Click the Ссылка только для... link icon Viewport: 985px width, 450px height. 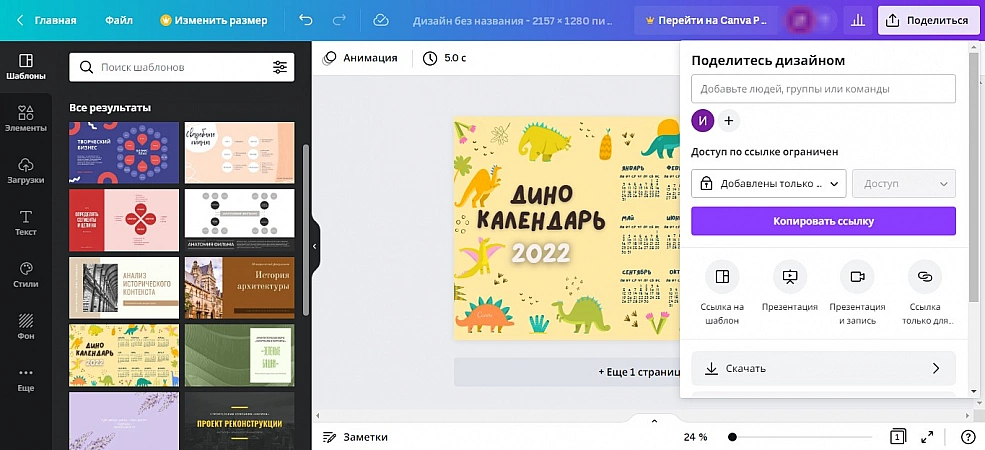925,277
